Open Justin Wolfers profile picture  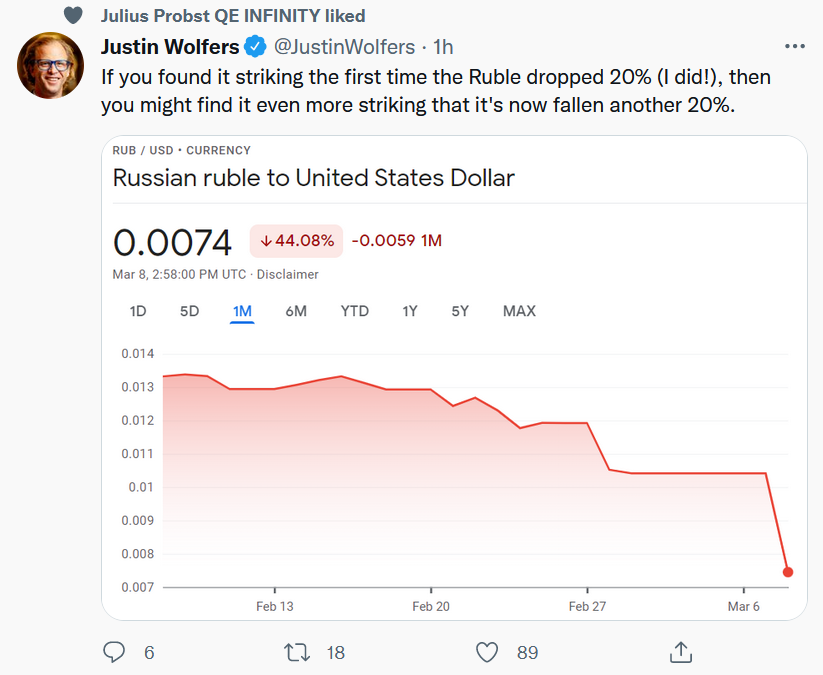(x=50, y=65)
